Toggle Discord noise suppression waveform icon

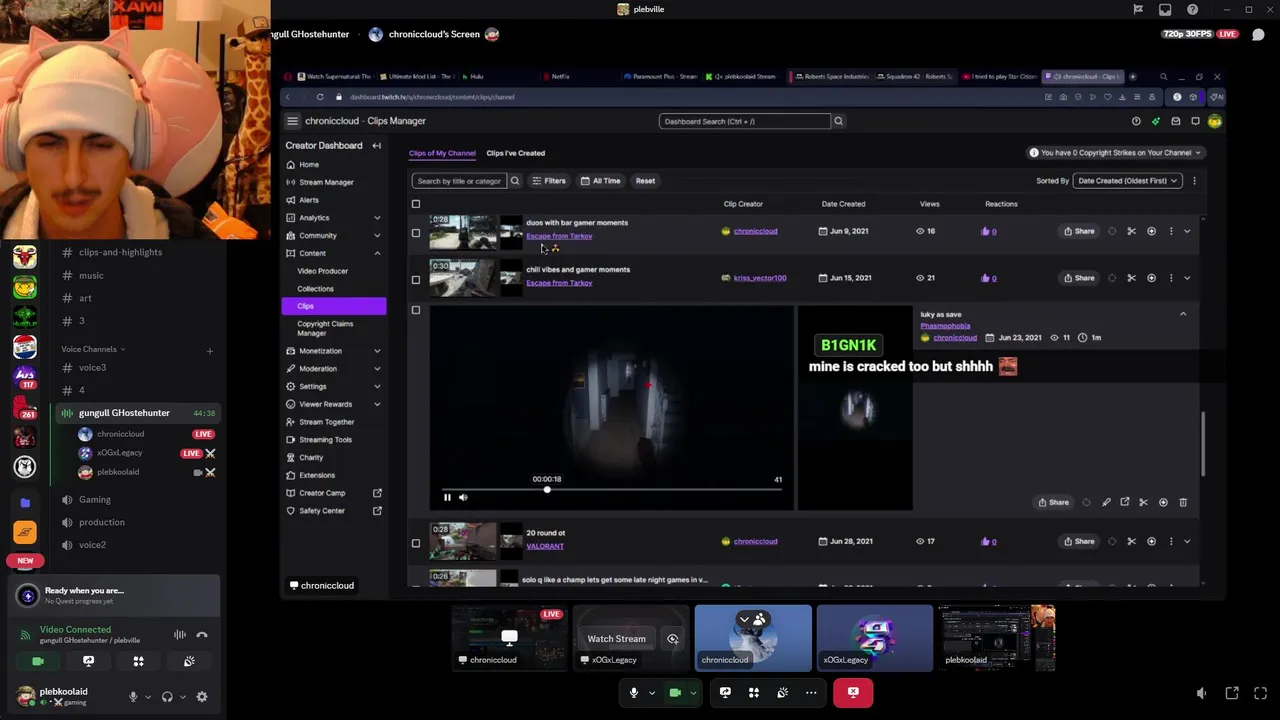point(180,635)
